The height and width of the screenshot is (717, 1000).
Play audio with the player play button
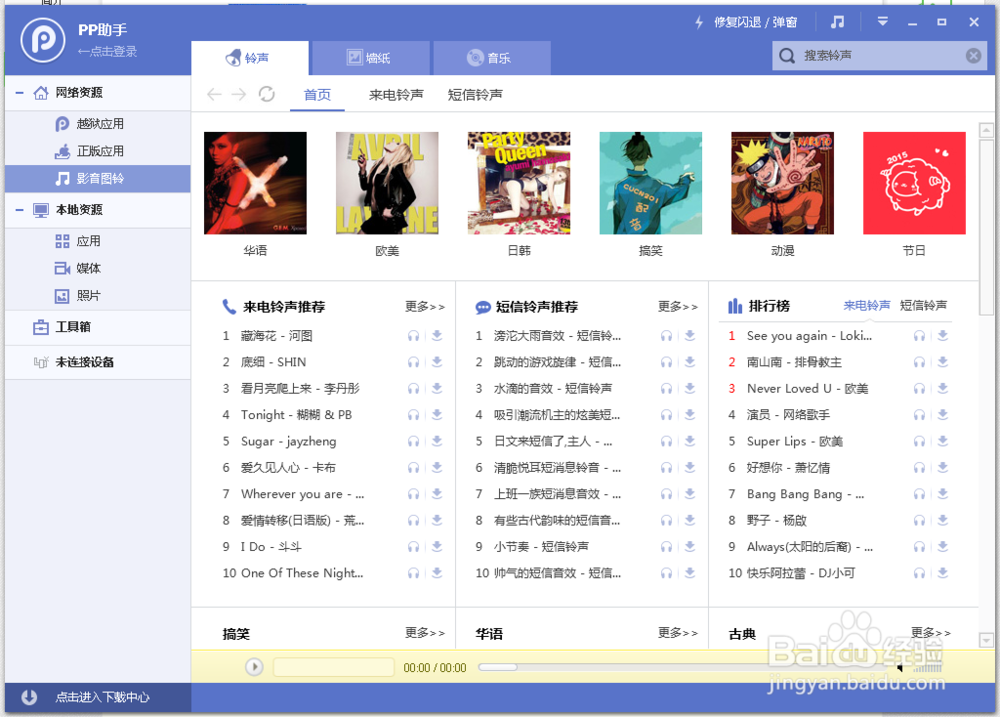tap(254, 667)
